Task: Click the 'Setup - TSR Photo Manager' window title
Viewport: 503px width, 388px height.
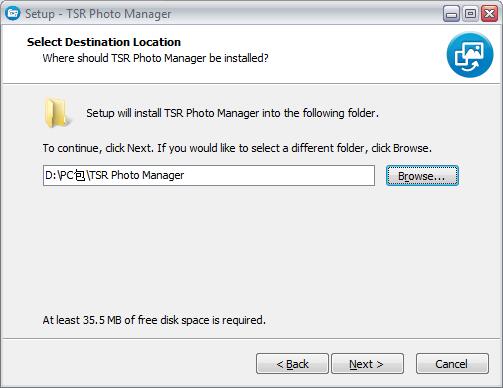Action: tap(98, 14)
